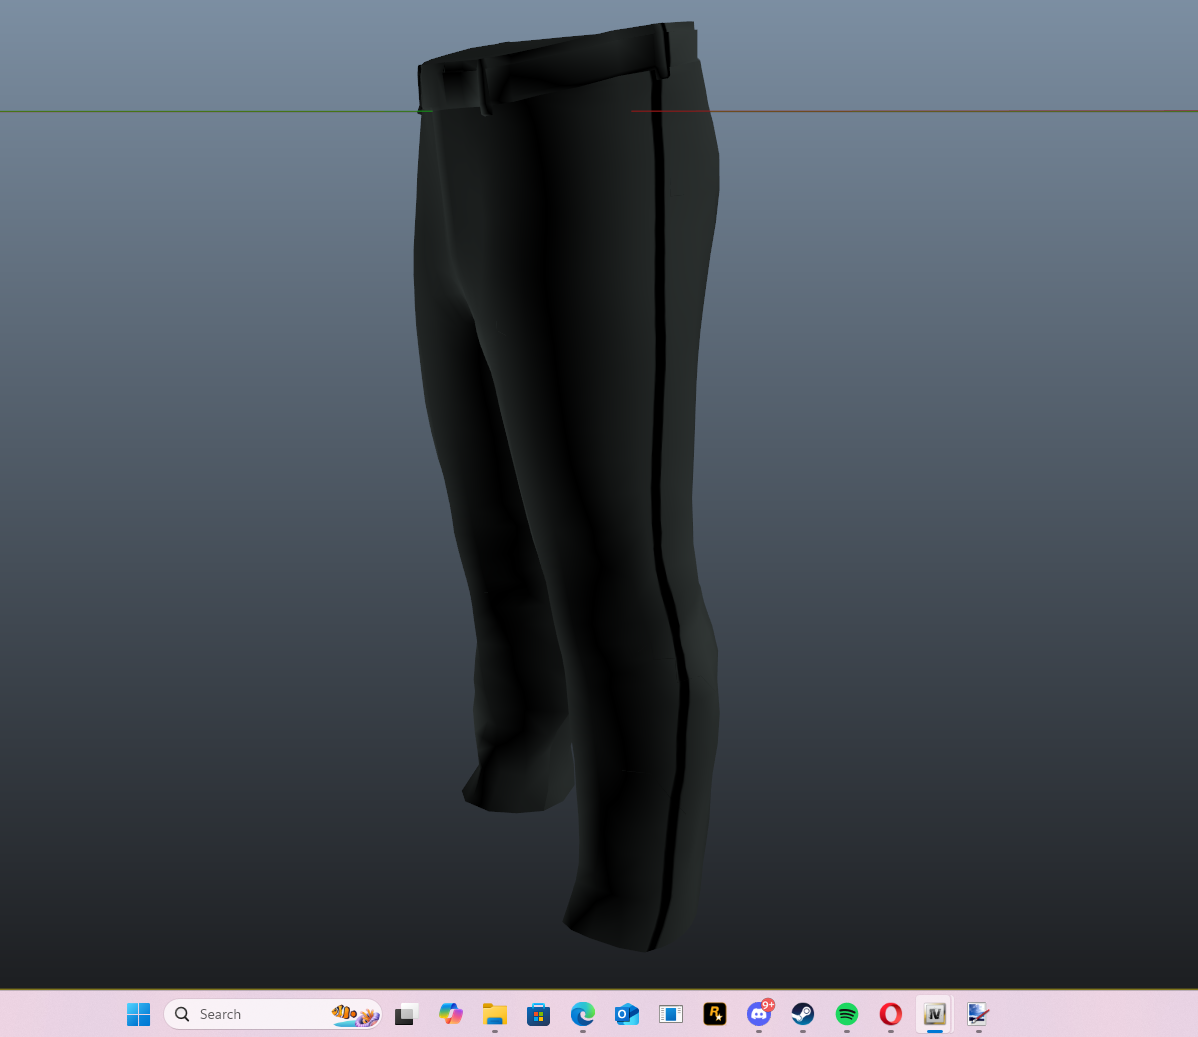Click the red axis line in the viewport
The width and height of the screenshot is (1198, 1037).
950,111
